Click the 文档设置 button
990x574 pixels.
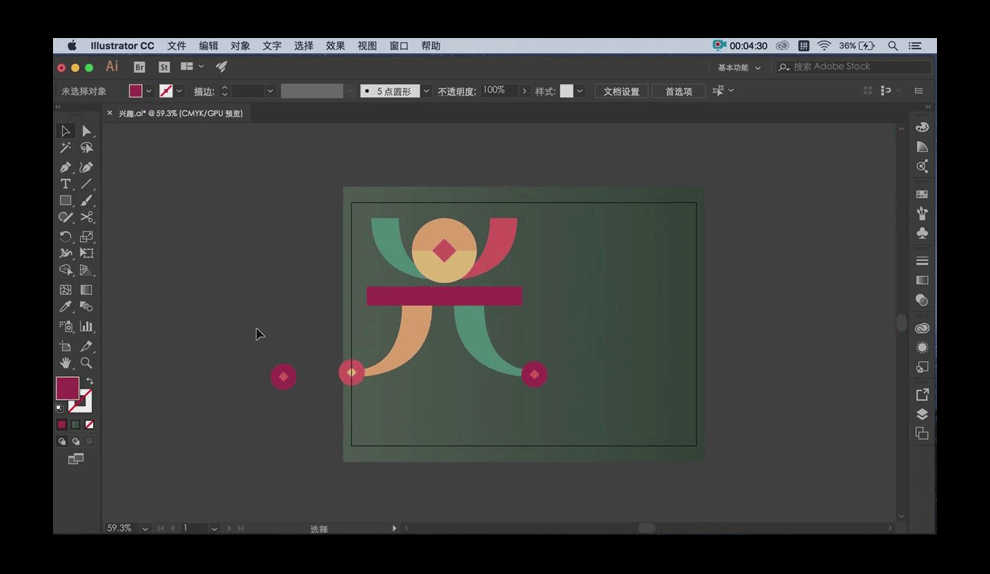[621, 91]
